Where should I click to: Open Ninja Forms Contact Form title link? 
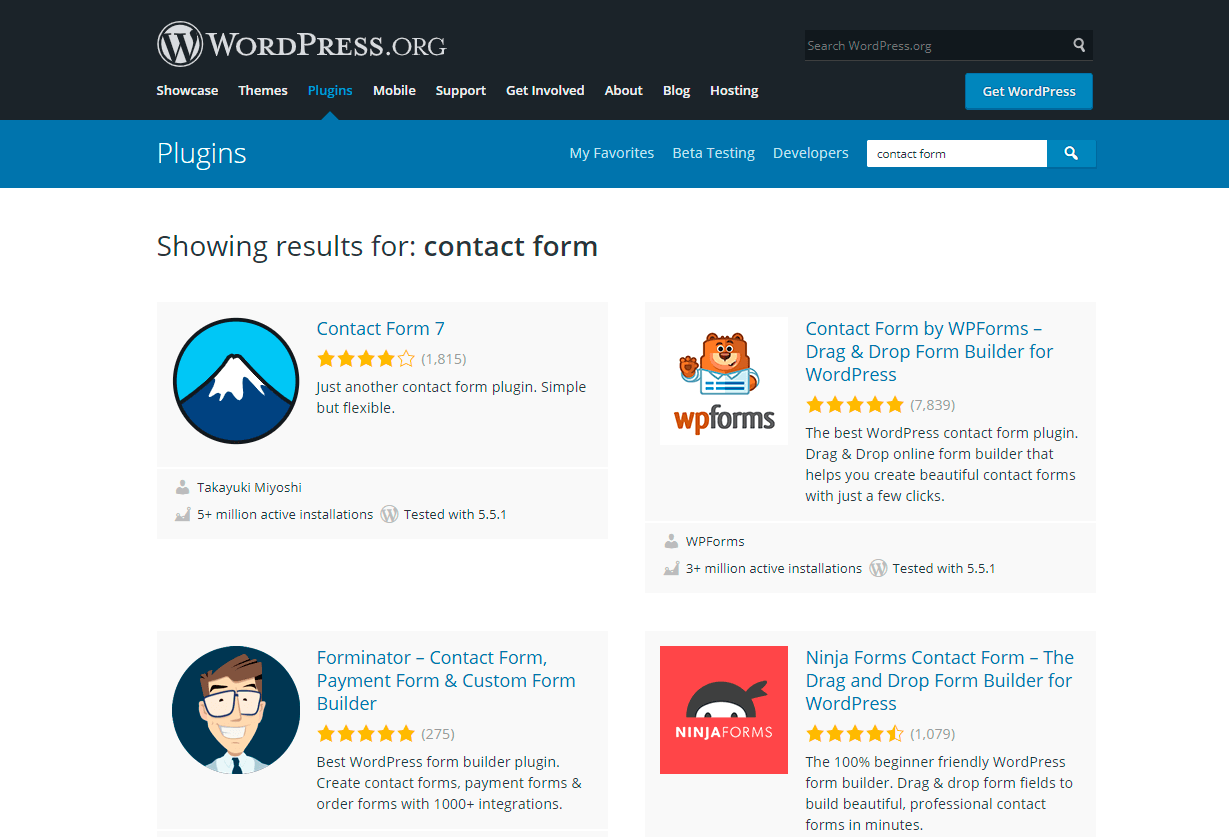(x=940, y=681)
